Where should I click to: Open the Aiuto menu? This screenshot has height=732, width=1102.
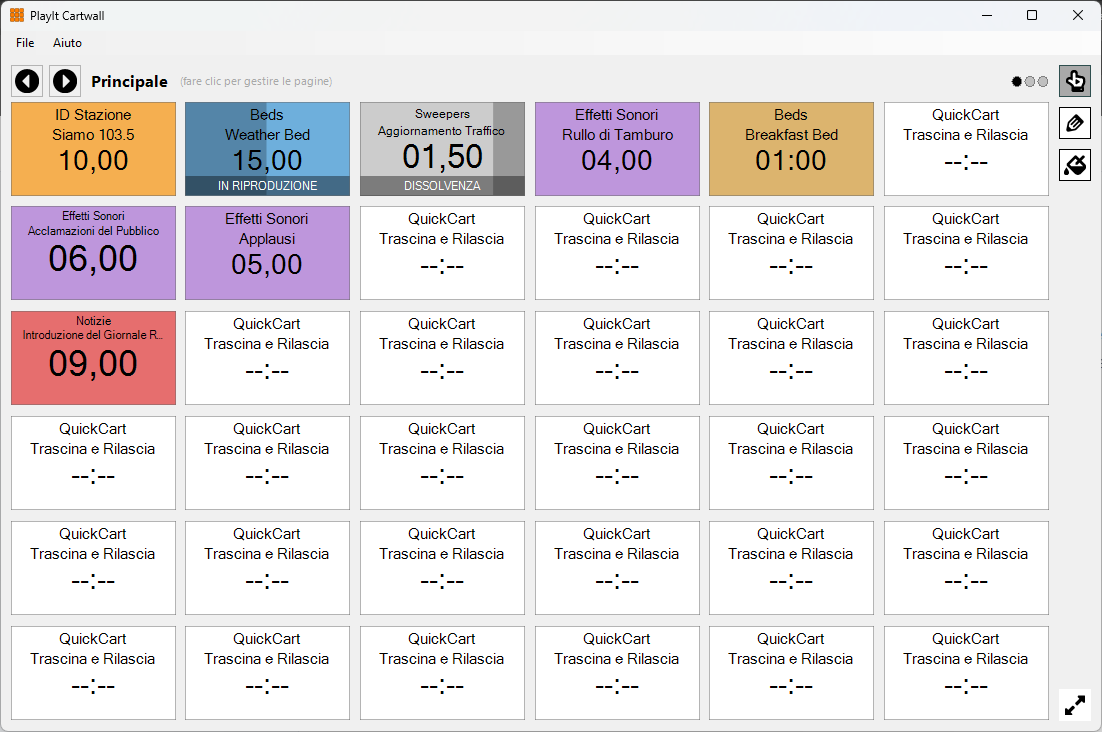pyautogui.click(x=67, y=43)
